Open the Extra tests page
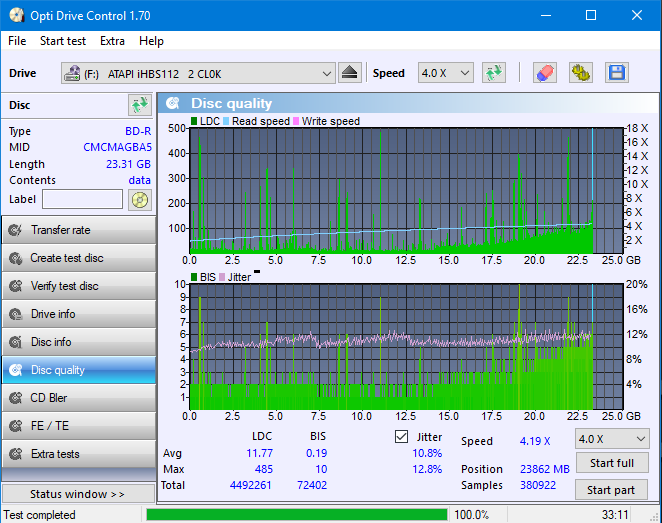Viewport: 662px width, 523px height. tap(79, 454)
